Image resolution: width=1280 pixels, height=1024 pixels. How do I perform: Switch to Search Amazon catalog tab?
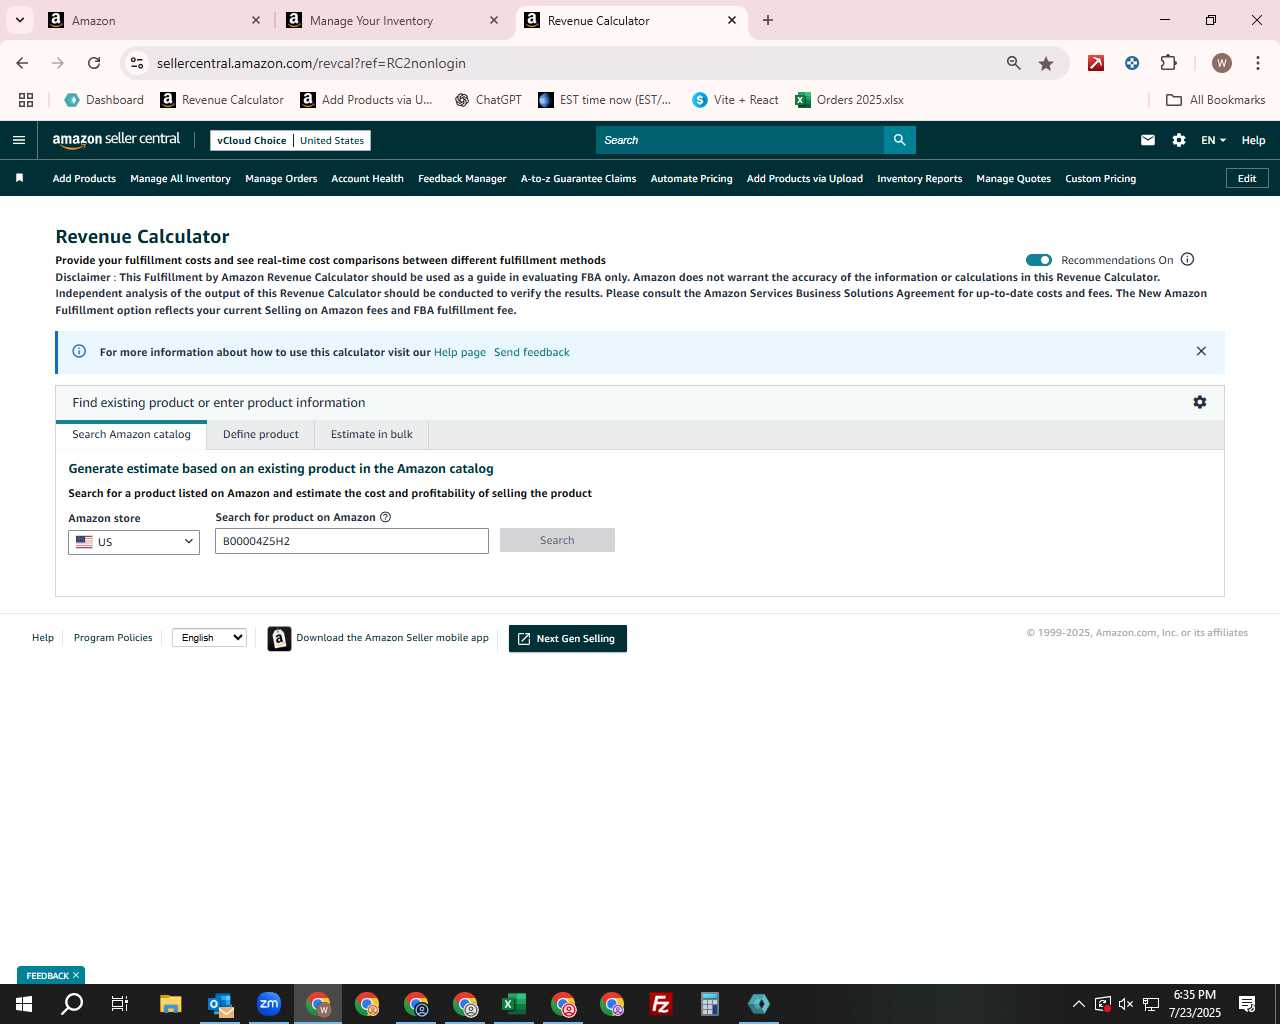tap(131, 434)
